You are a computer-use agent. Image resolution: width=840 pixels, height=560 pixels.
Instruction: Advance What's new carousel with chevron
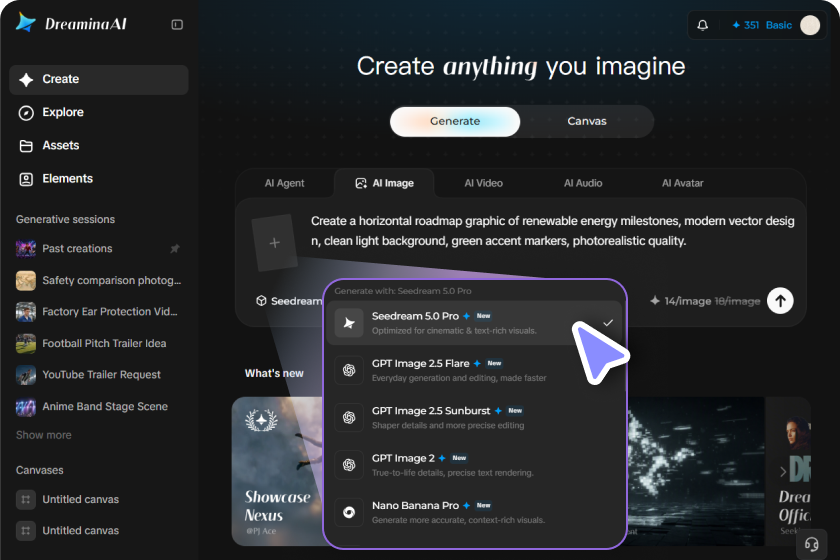(783, 472)
